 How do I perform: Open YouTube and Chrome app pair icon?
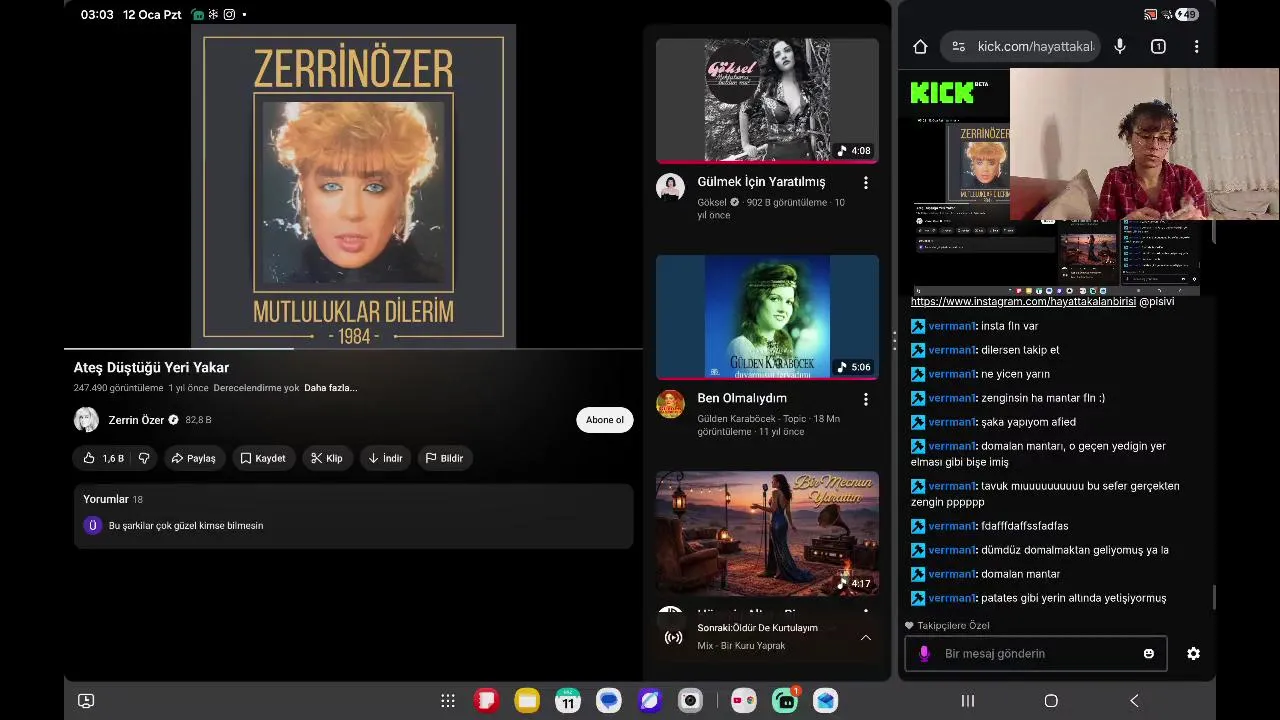pyautogui.click(x=743, y=701)
